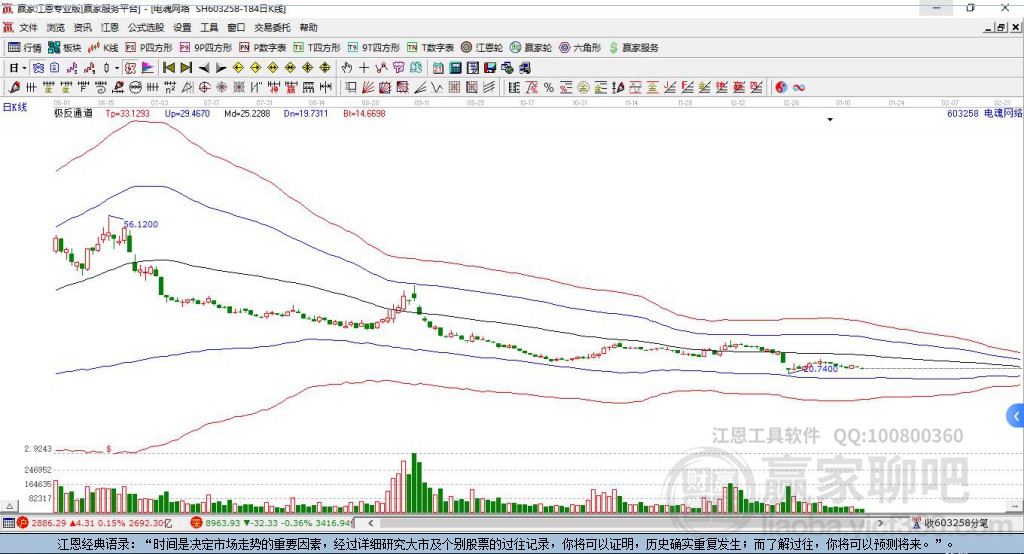
Task: Select the Gann fan red rays tool
Action: click(368, 88)
